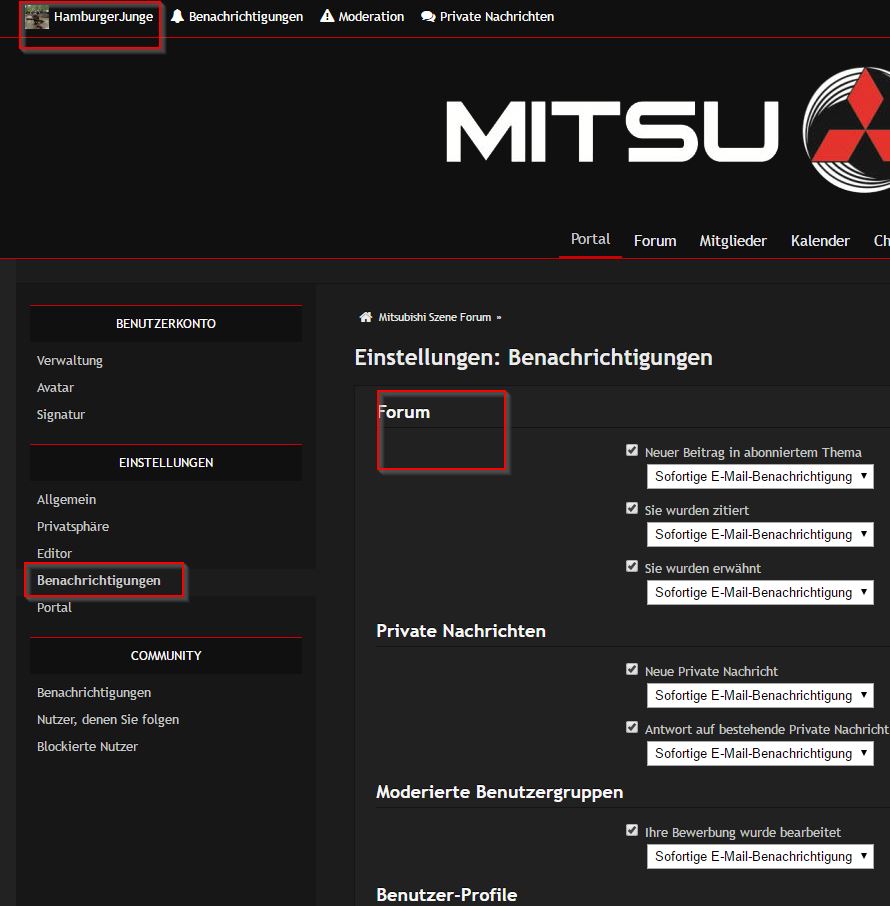
Task: Open the Private Nachrichten chat bubbles icon
Action: click(x=428, y=17)
